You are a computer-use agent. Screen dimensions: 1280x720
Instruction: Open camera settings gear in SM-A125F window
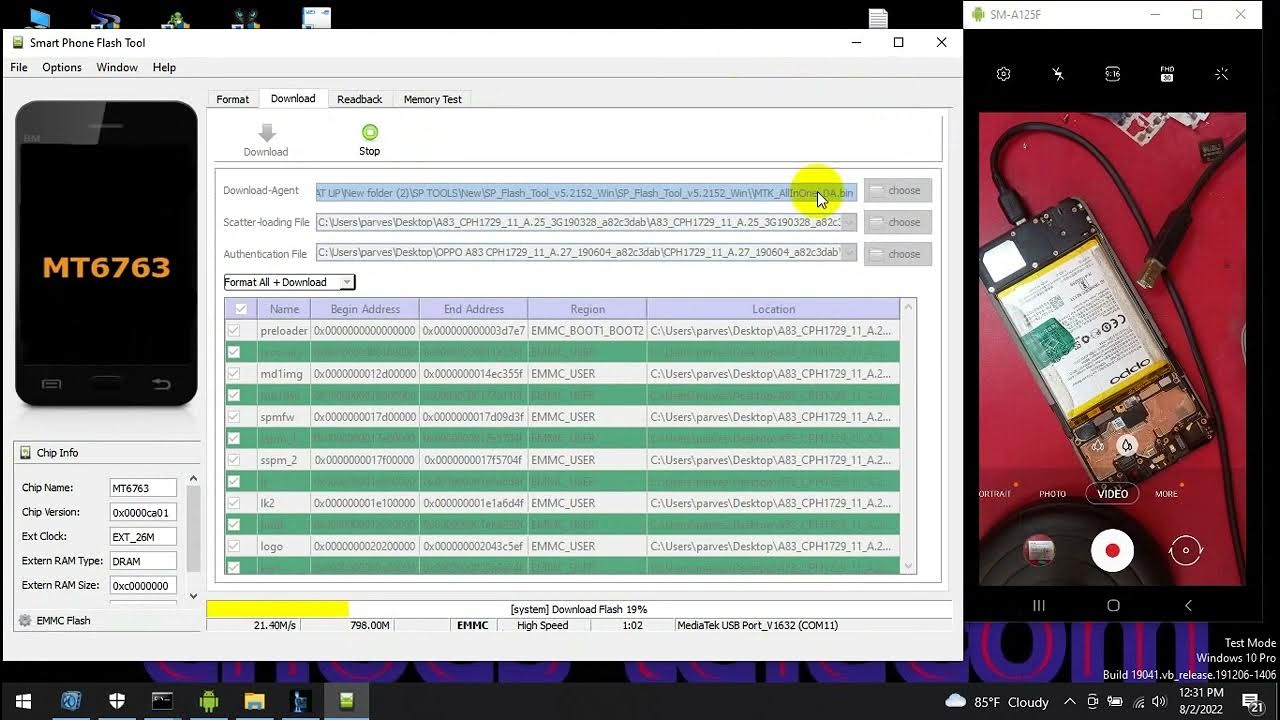1004,74
